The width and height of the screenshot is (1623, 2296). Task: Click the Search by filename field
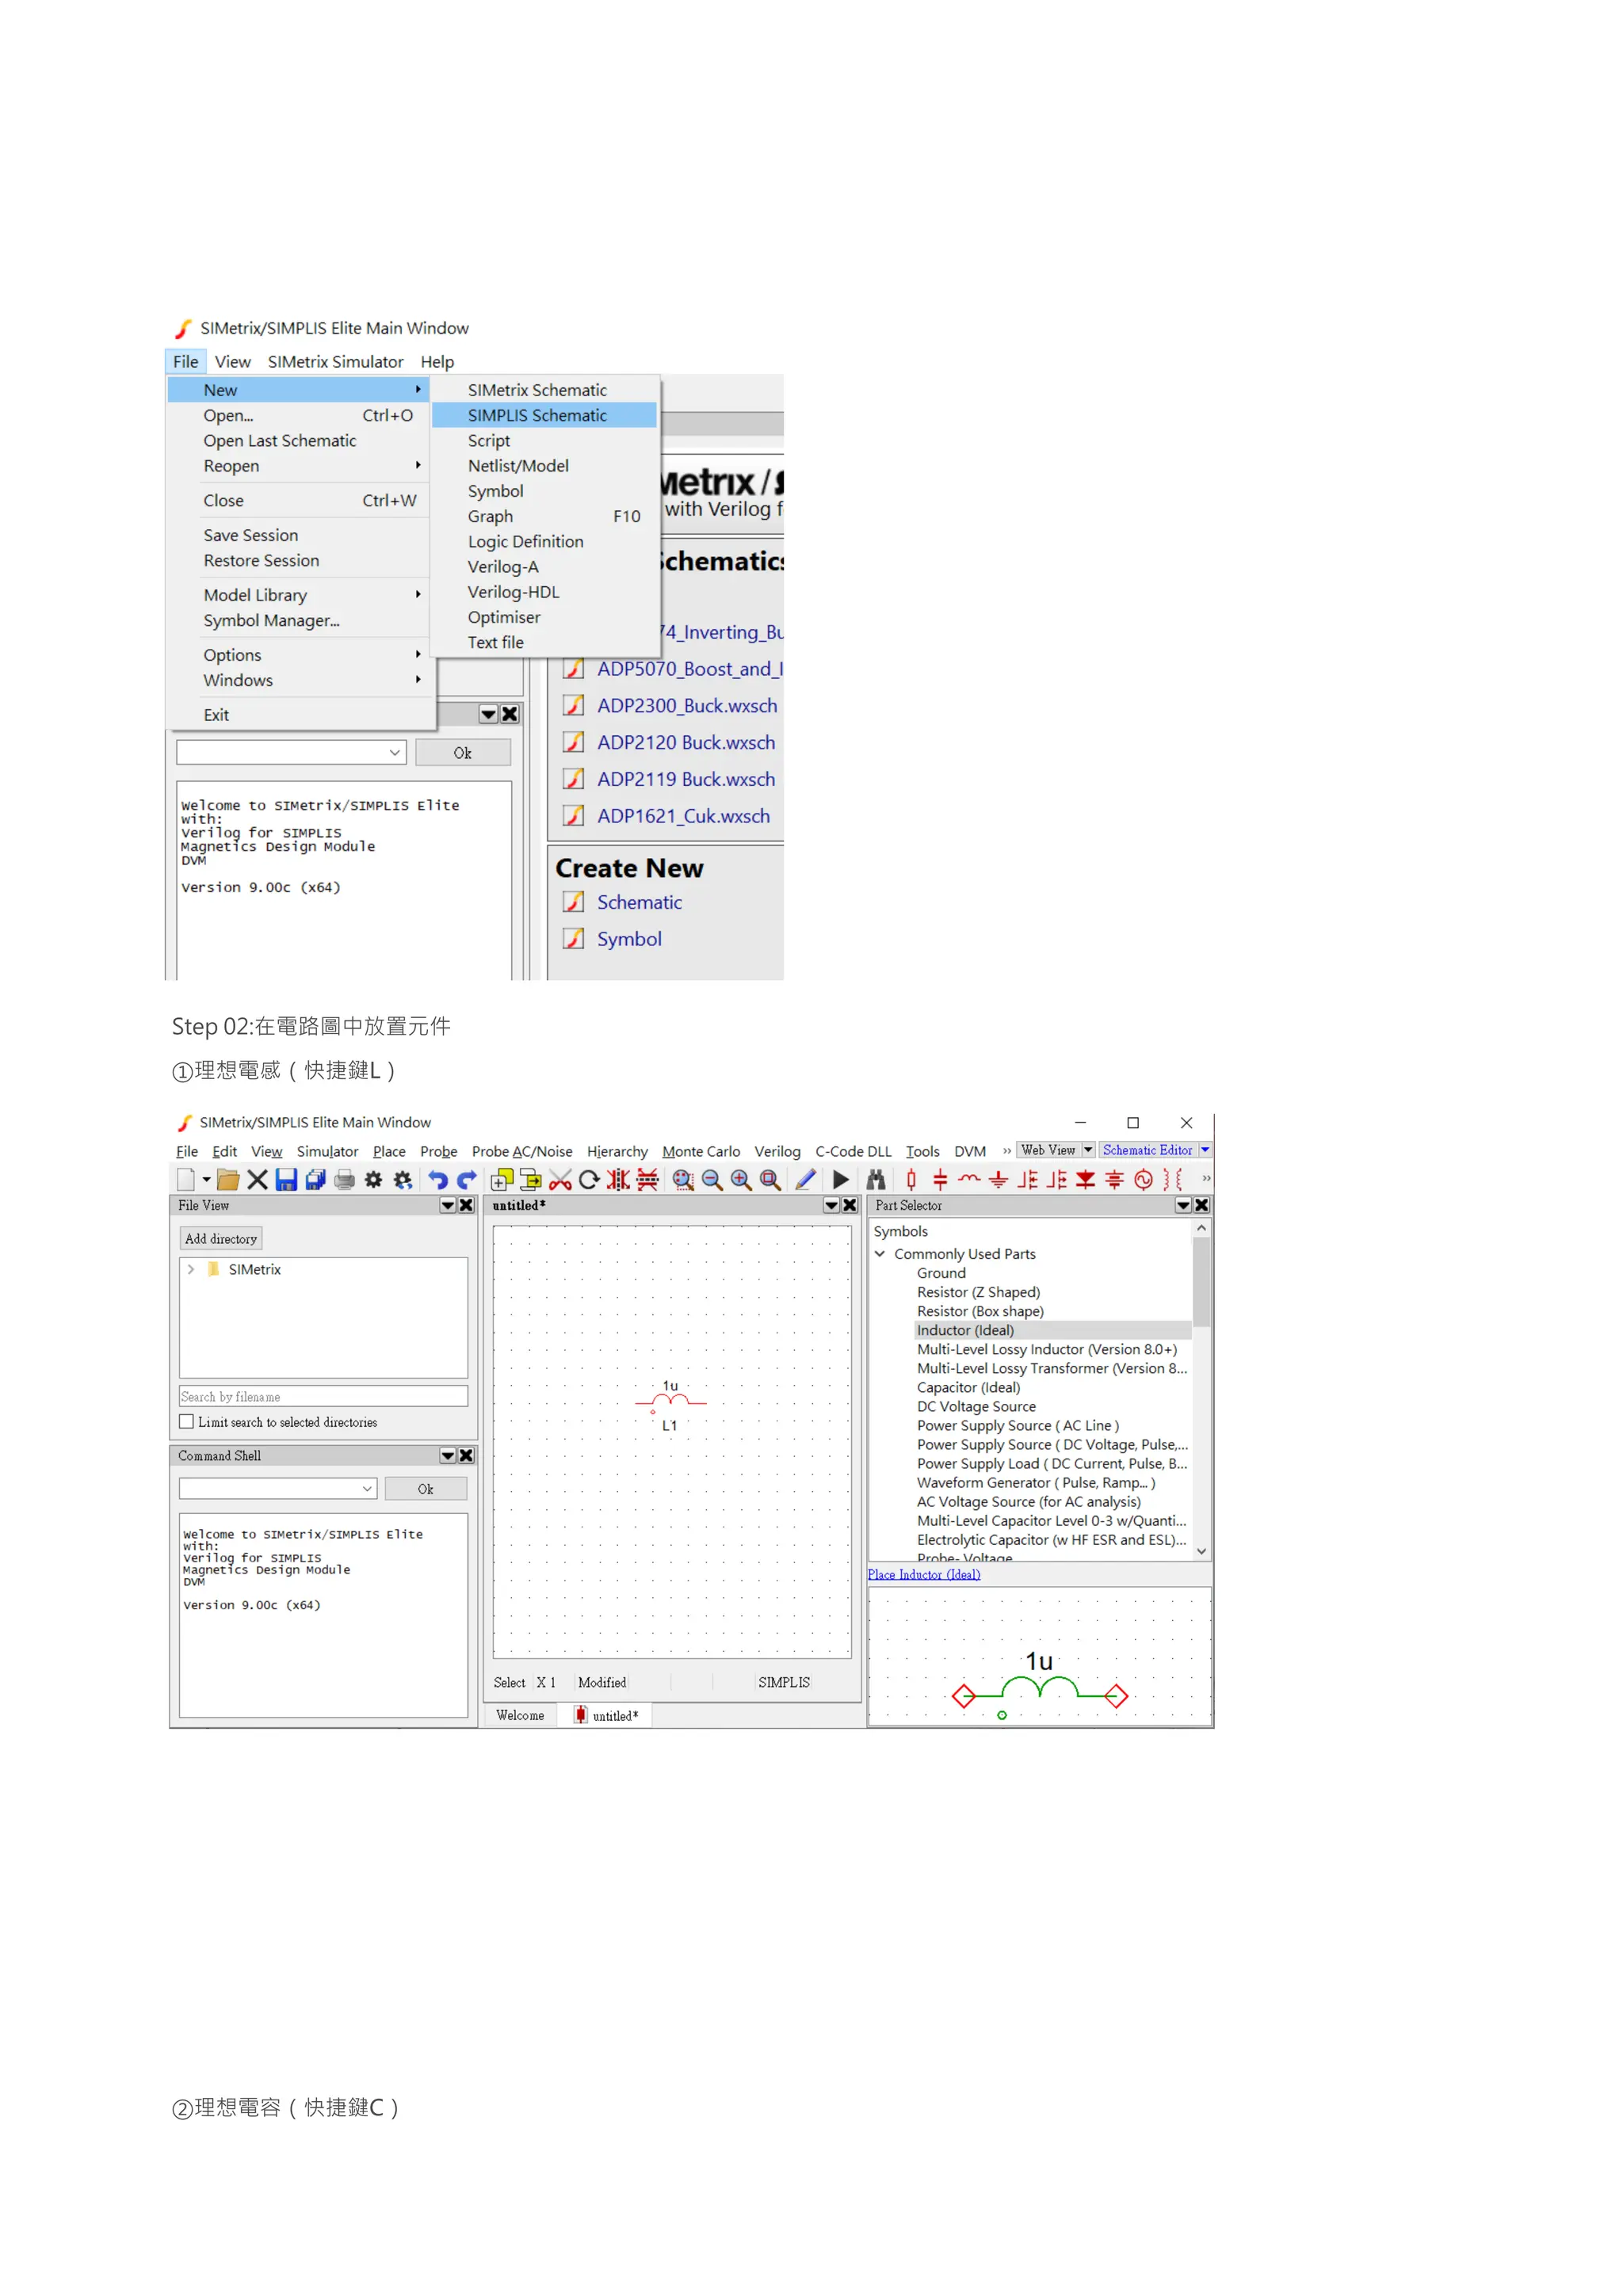(323, 1397)
